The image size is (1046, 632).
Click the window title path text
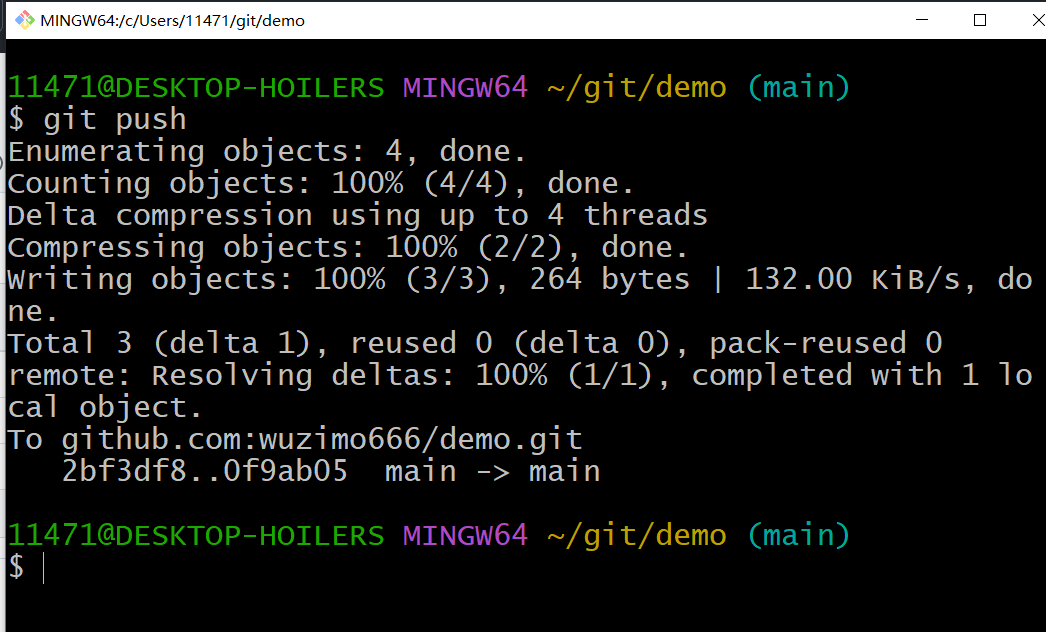pyautogui.click(x=173, y=20)
